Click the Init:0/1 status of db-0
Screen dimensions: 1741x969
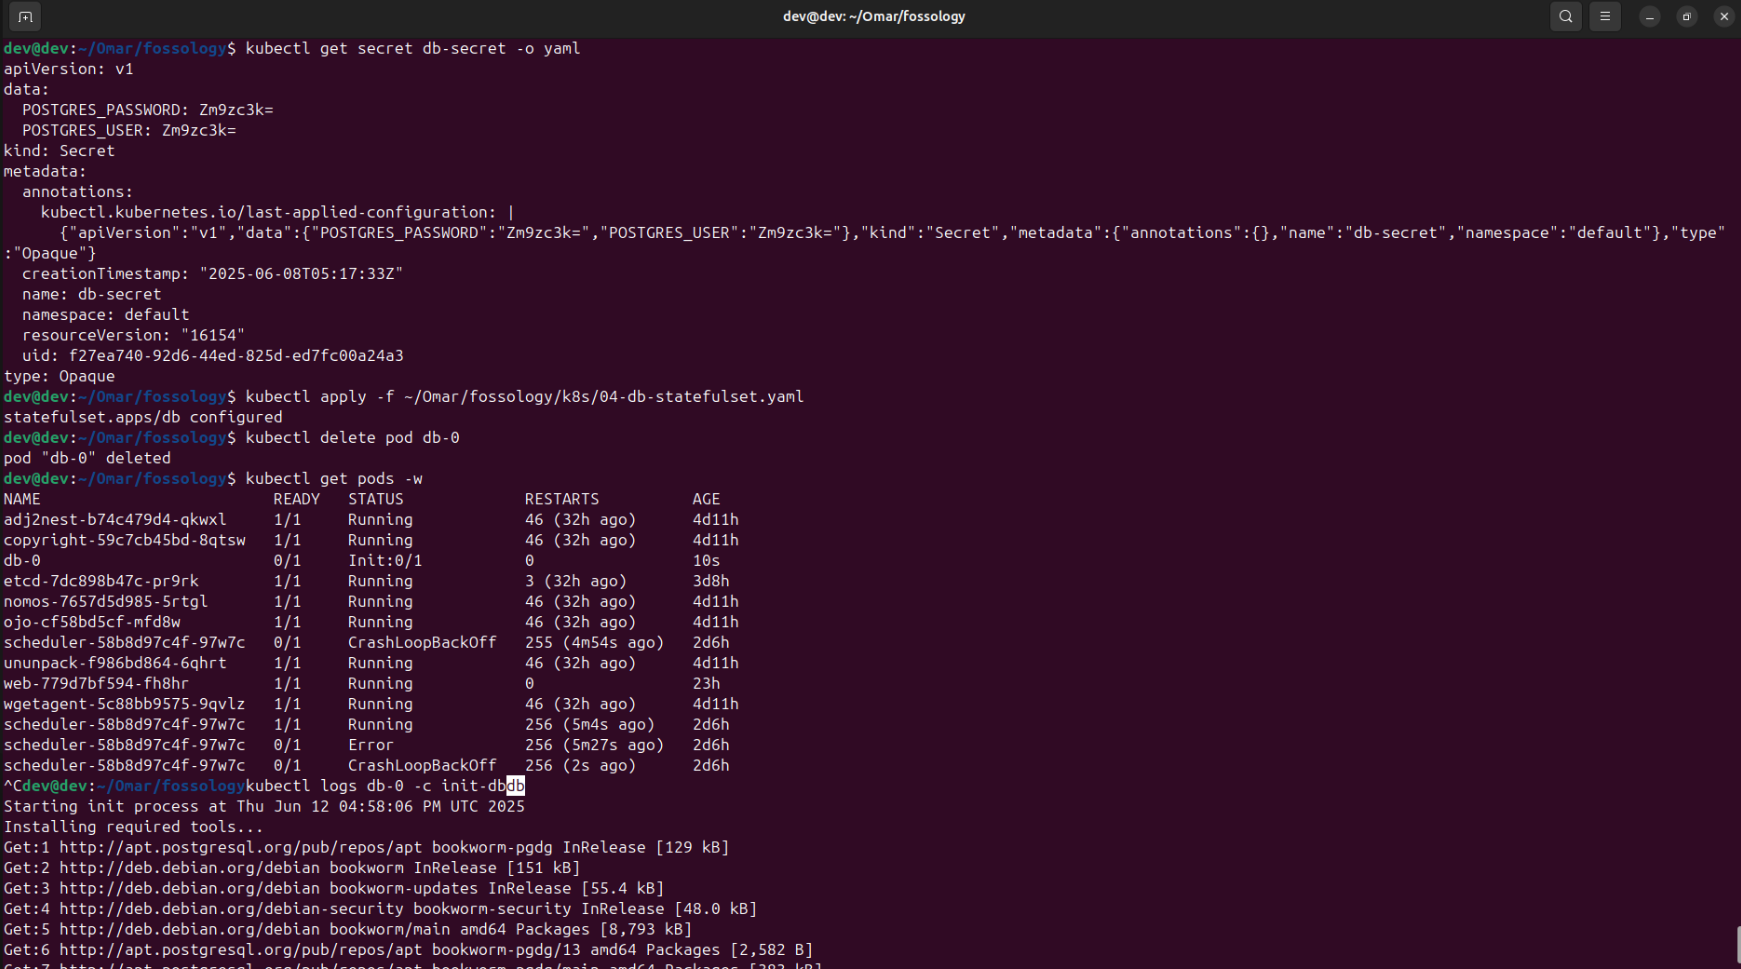coord(385,561)
